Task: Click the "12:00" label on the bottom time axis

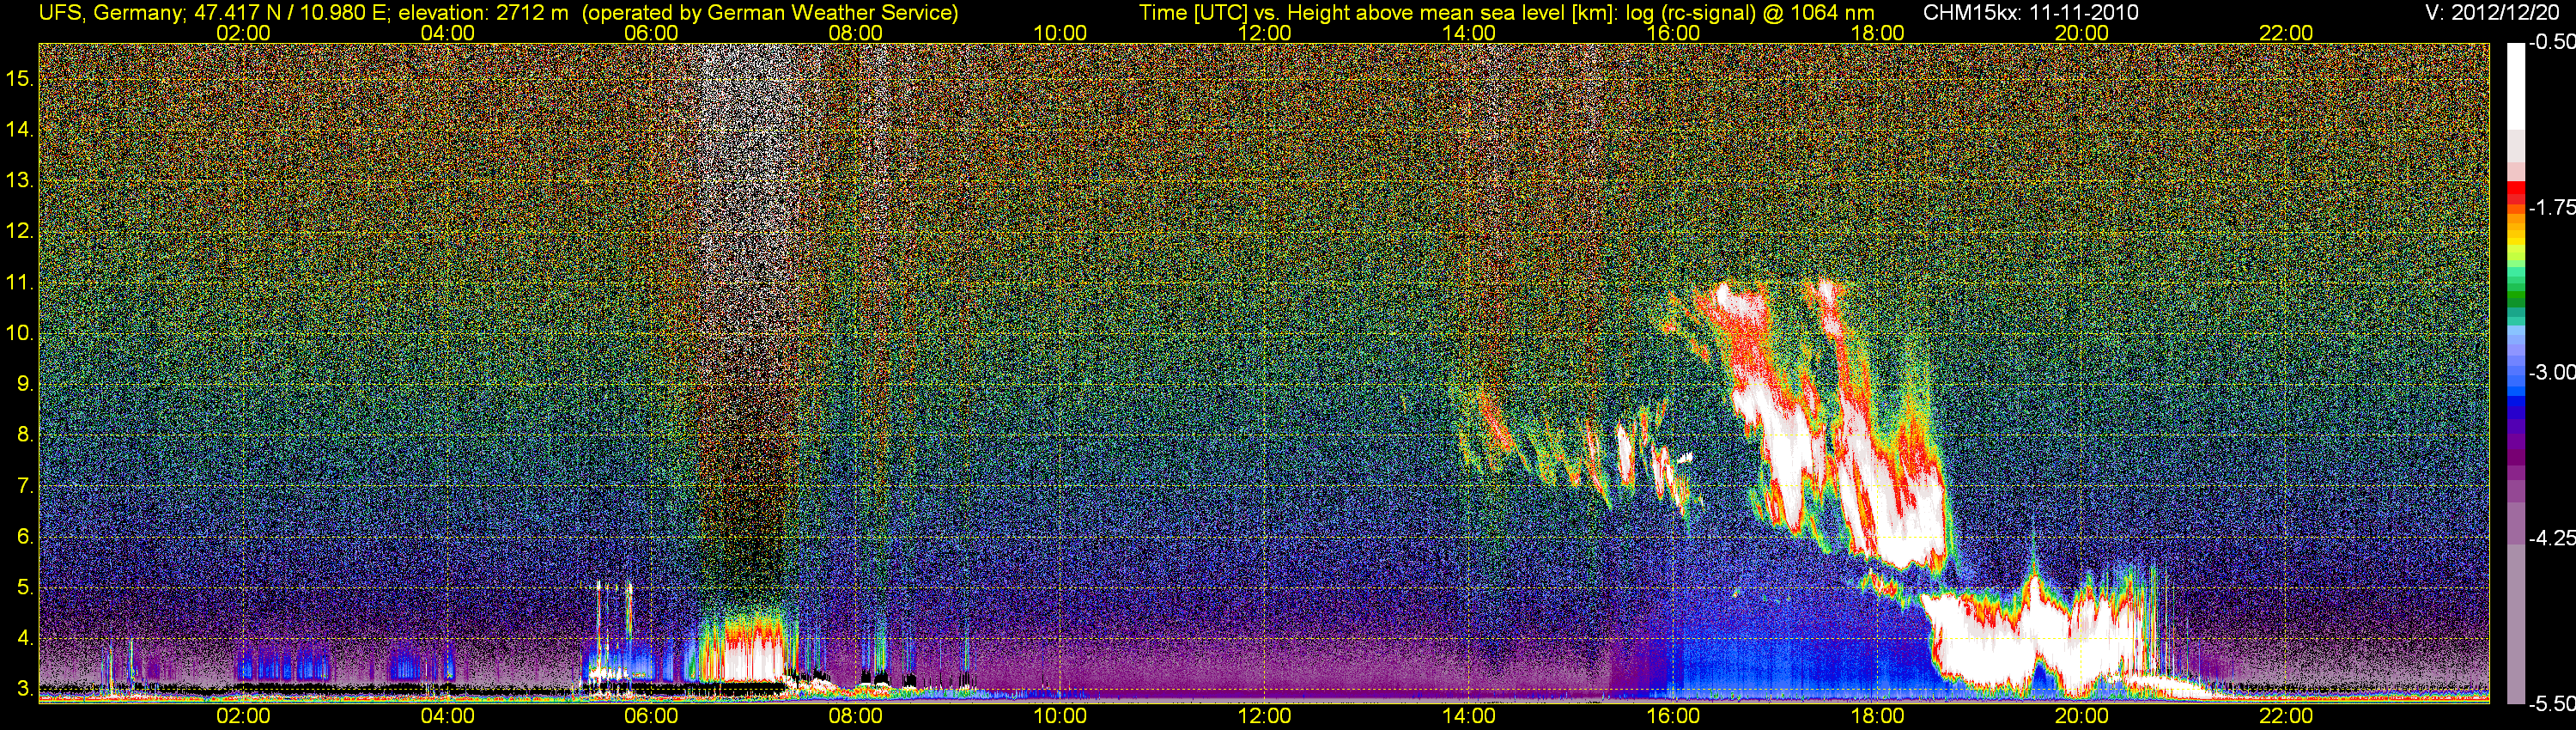Action: (x=1265, y=716)
